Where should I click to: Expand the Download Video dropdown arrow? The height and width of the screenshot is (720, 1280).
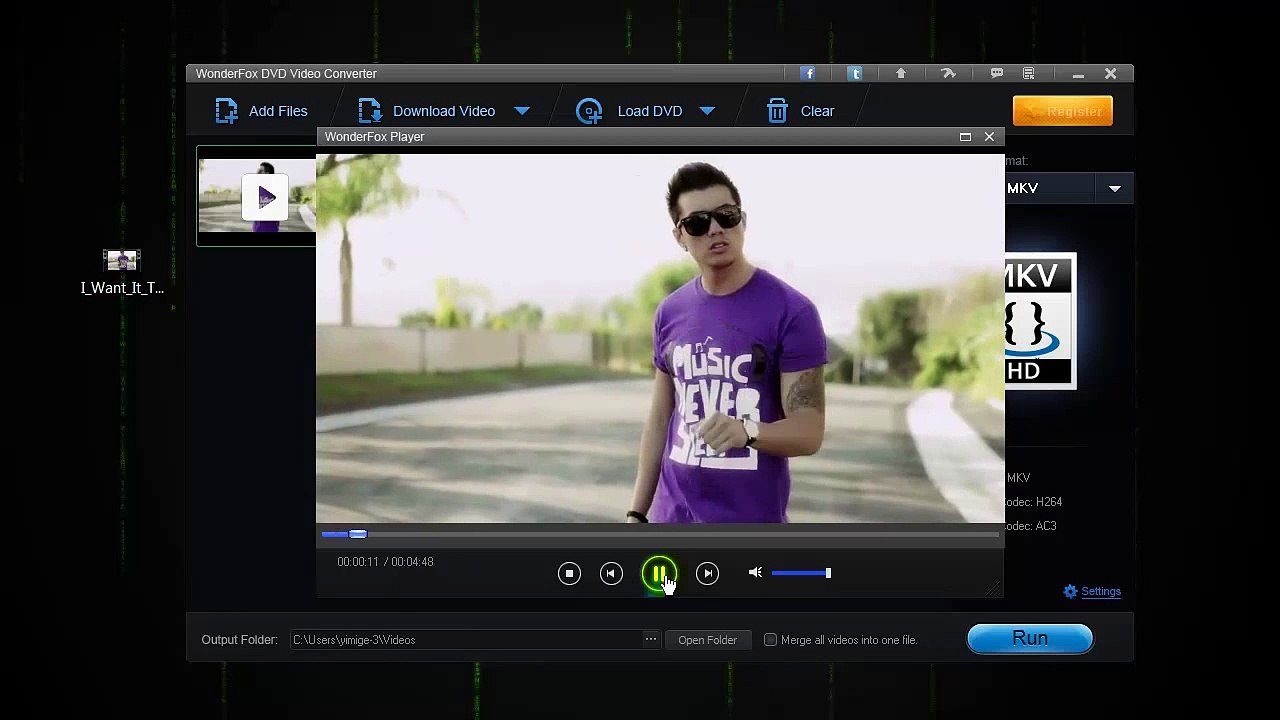(522, 111)
